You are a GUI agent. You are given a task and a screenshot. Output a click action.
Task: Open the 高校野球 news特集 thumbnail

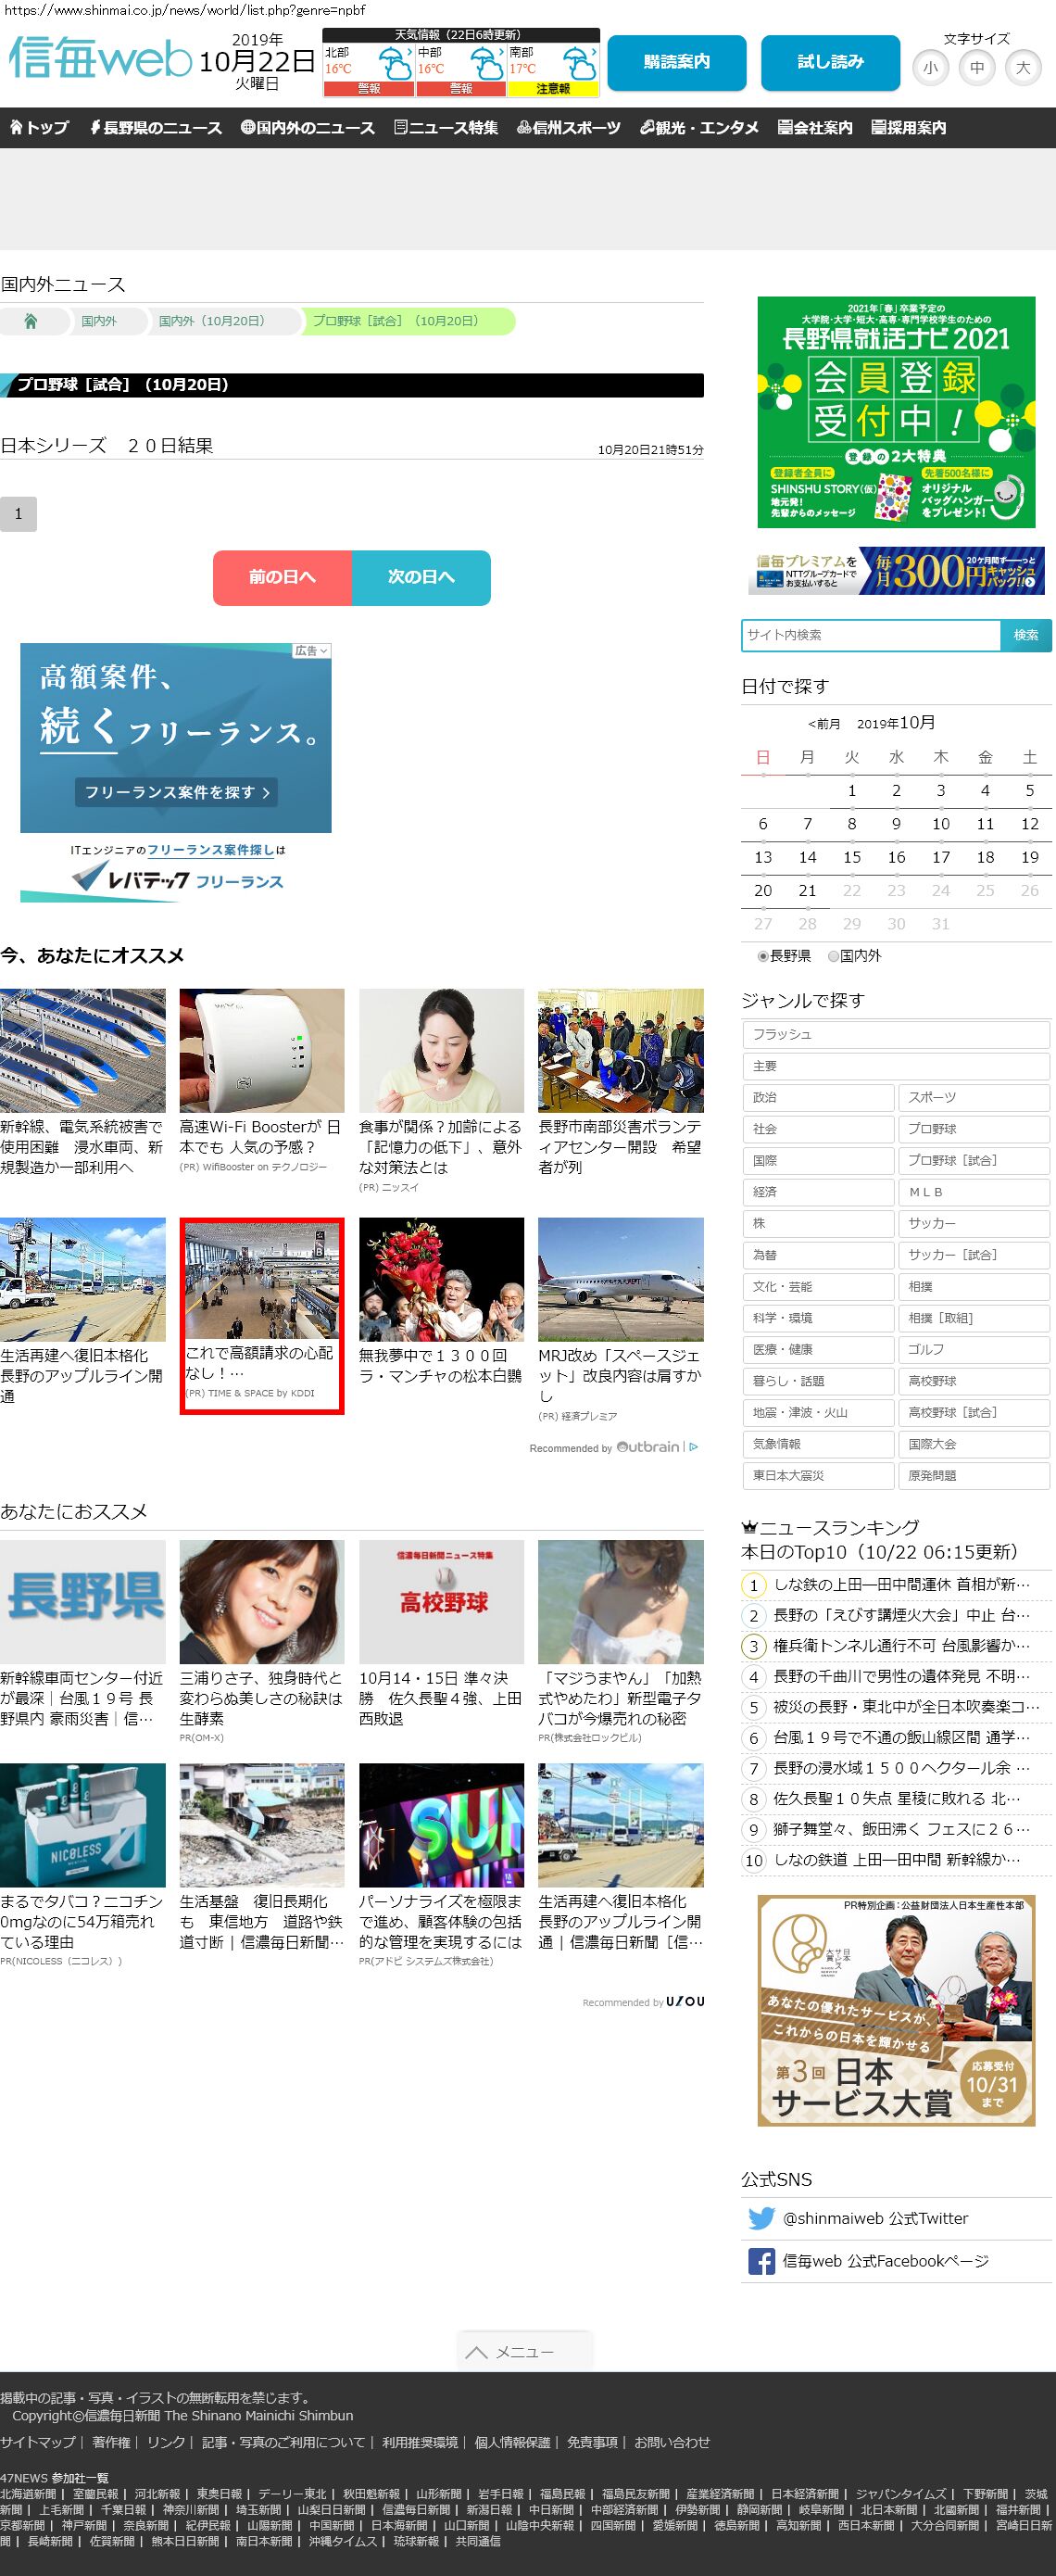[x=441, y=1602]
